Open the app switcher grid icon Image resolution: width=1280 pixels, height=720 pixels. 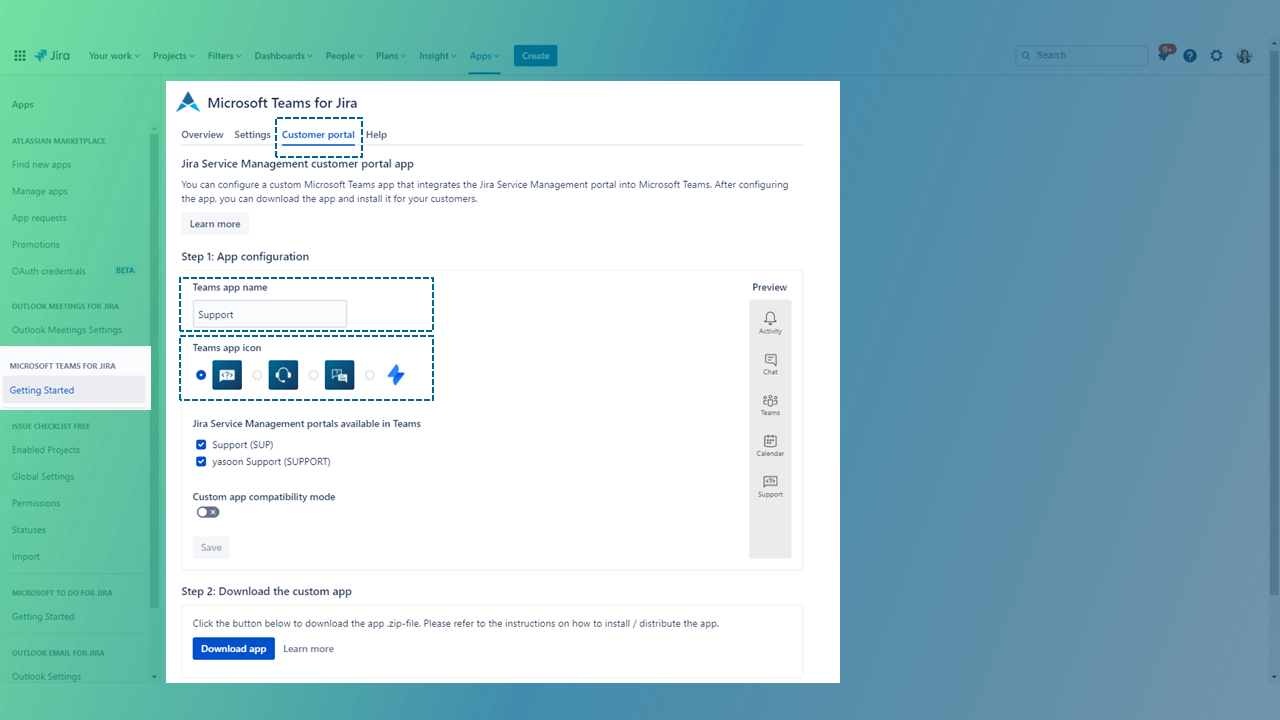(19, 56)
